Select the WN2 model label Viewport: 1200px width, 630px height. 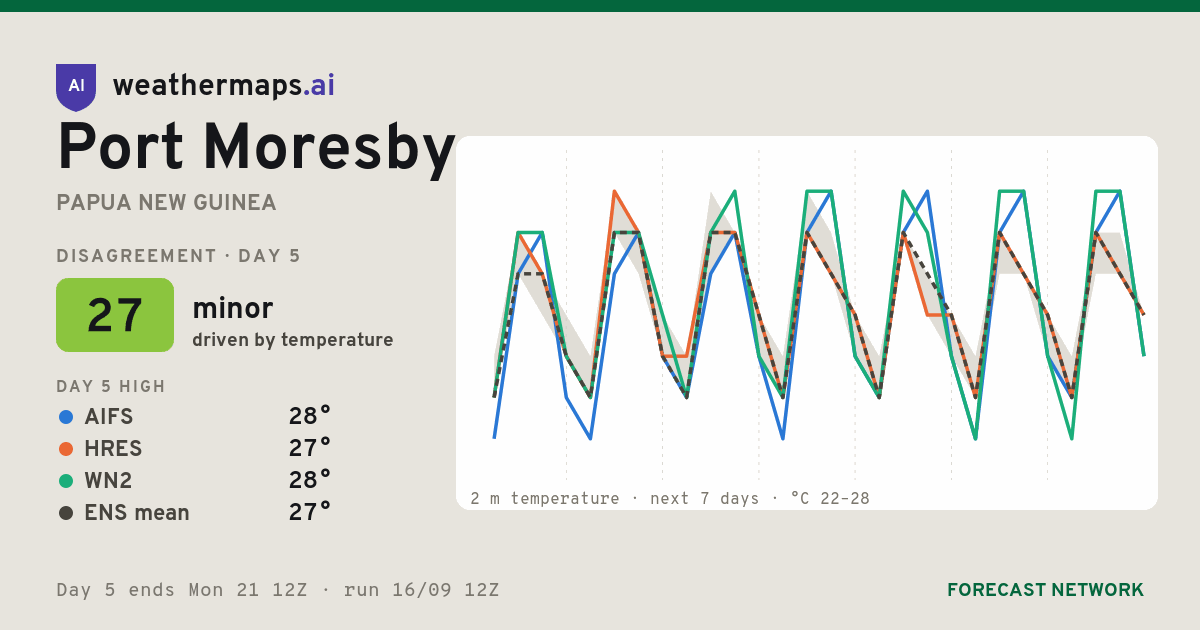pyautogui.click(x=108, y=481)
